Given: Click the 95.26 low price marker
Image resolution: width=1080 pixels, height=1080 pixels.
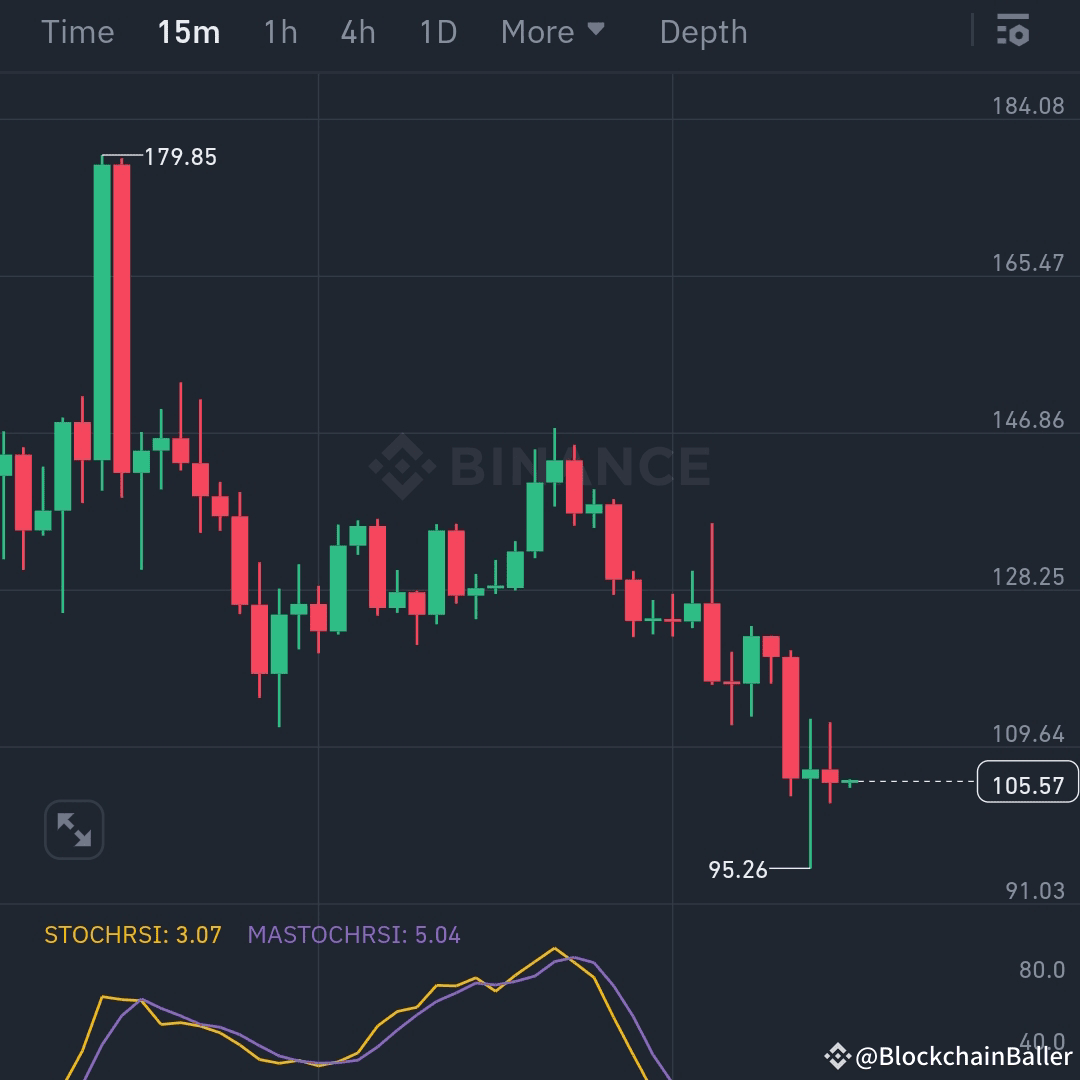Looking at the screenshot, I should [x=738, y=870].
